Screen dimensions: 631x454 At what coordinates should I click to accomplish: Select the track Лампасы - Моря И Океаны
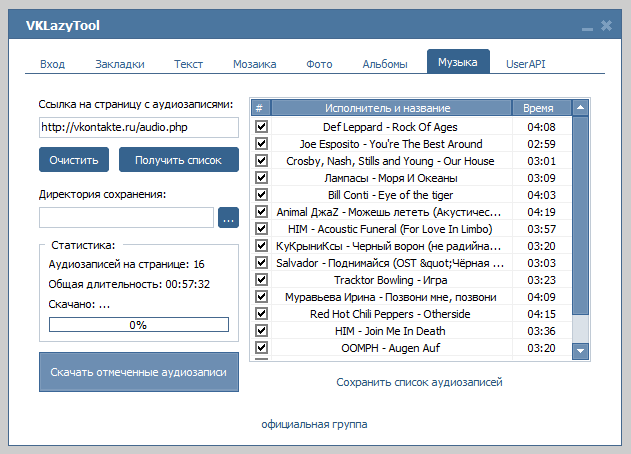(390, 178)
